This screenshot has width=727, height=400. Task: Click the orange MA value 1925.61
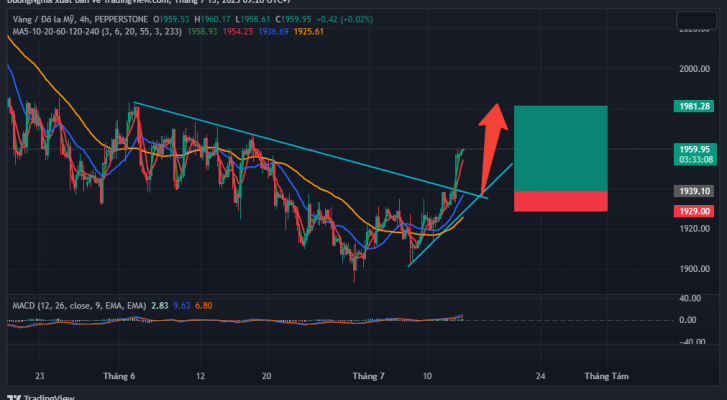[x=309, y=32]
